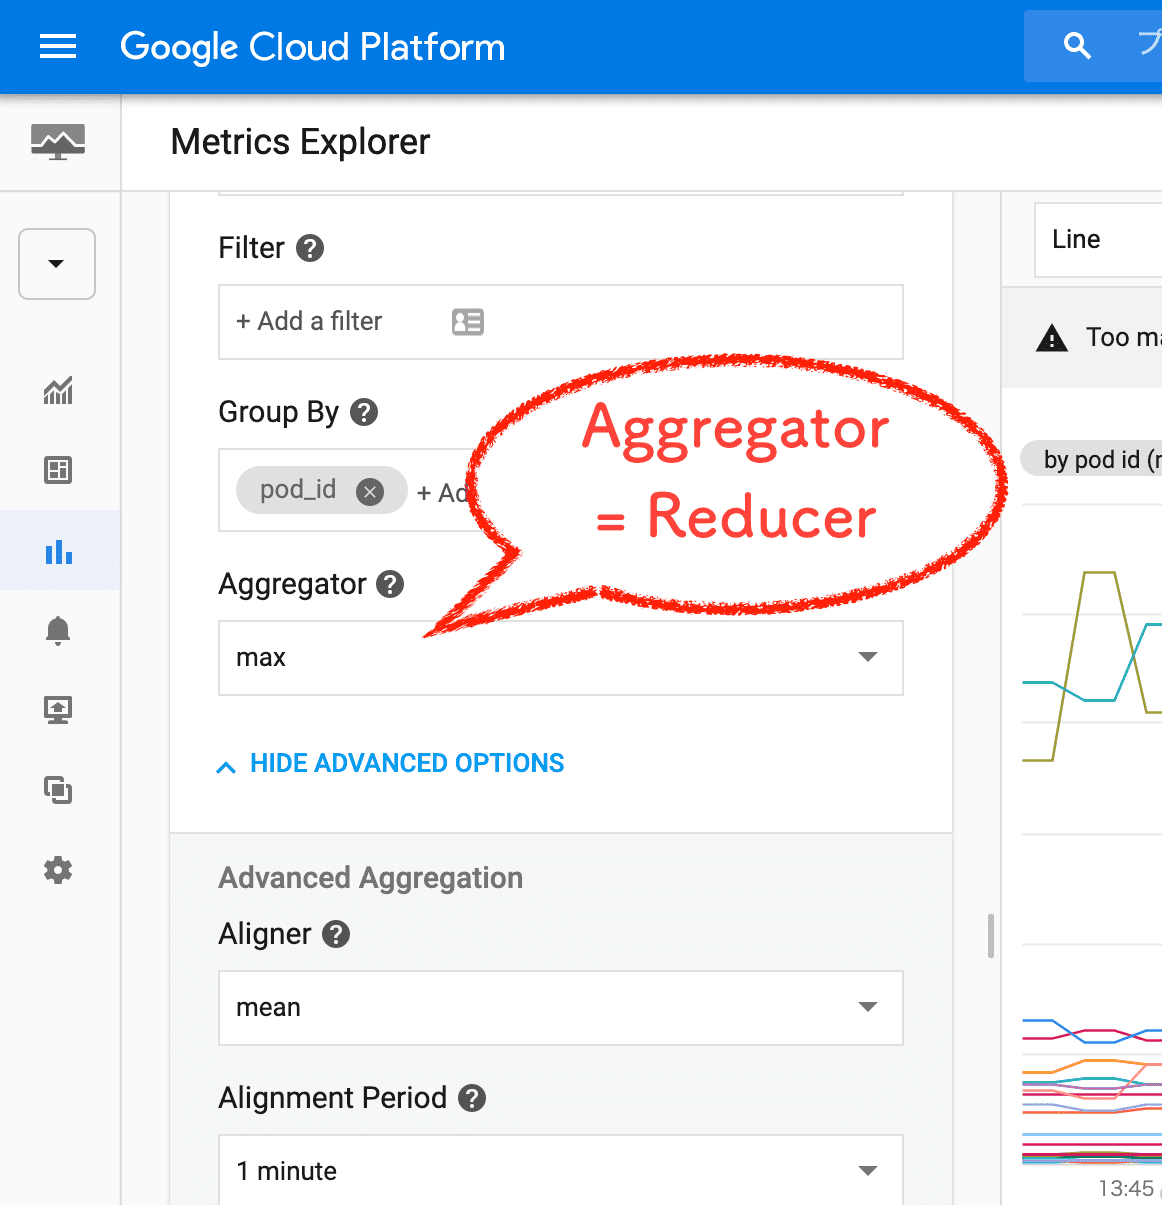1162x1205 pixels.
Task: Click the 'by pod id' legend chip
Action: (x=1091, y=459)
